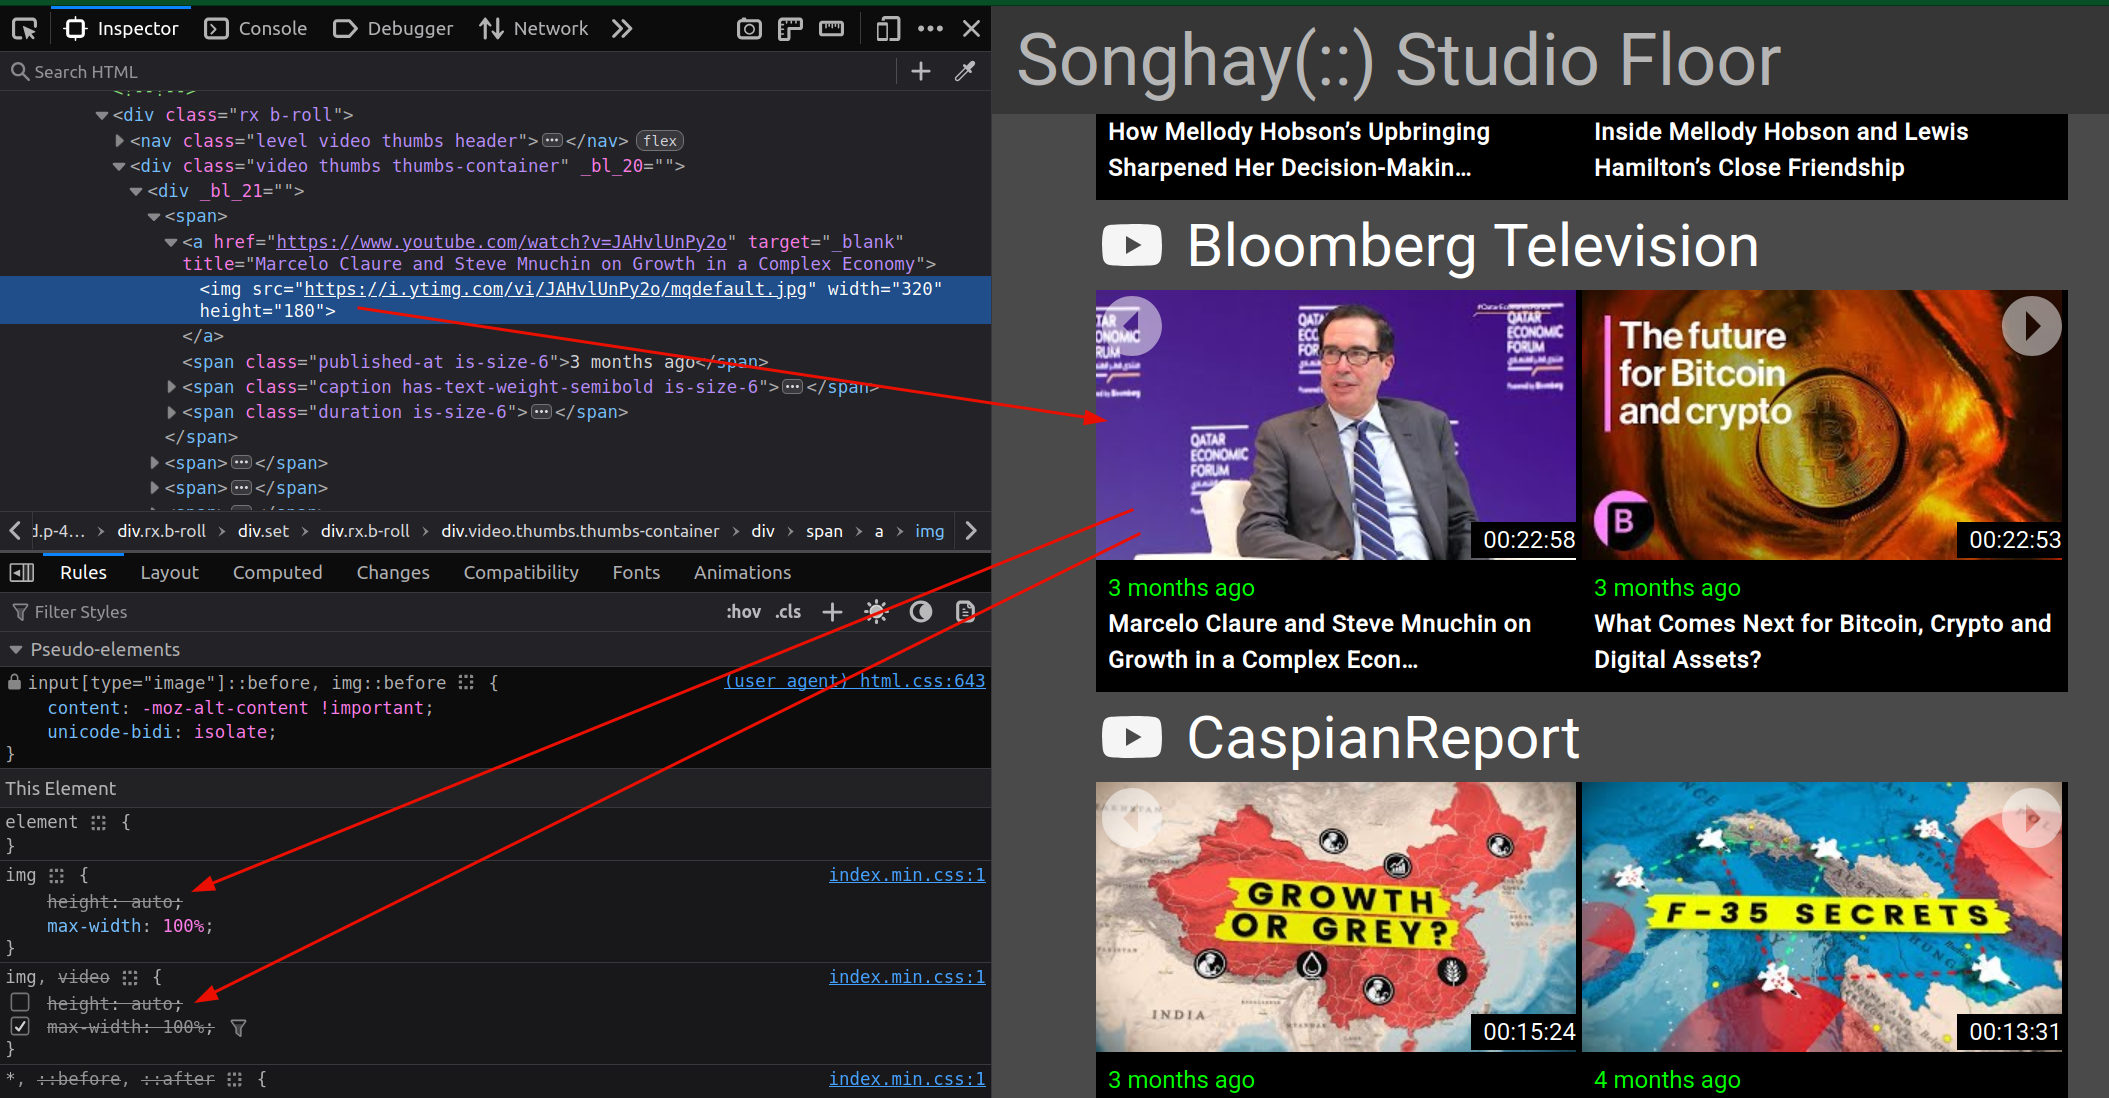Take a screenshot using the camera icon
Image resolution: width=2109 pixels, height=1098 pixels.
(x=748, y=28)
